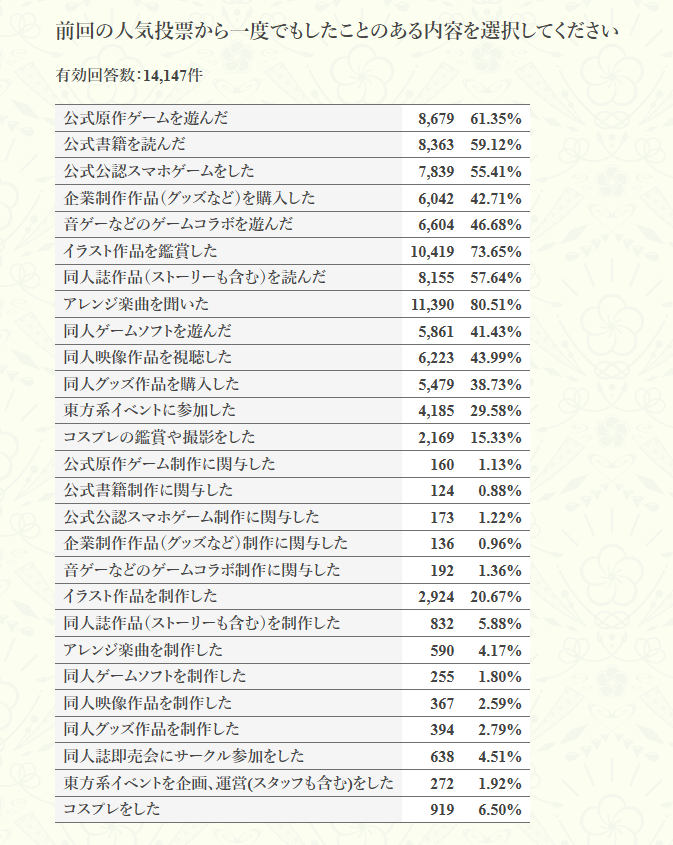
Task: Click the count 10,419 for イラスト作品を鑑賞した
Action: 432,251
